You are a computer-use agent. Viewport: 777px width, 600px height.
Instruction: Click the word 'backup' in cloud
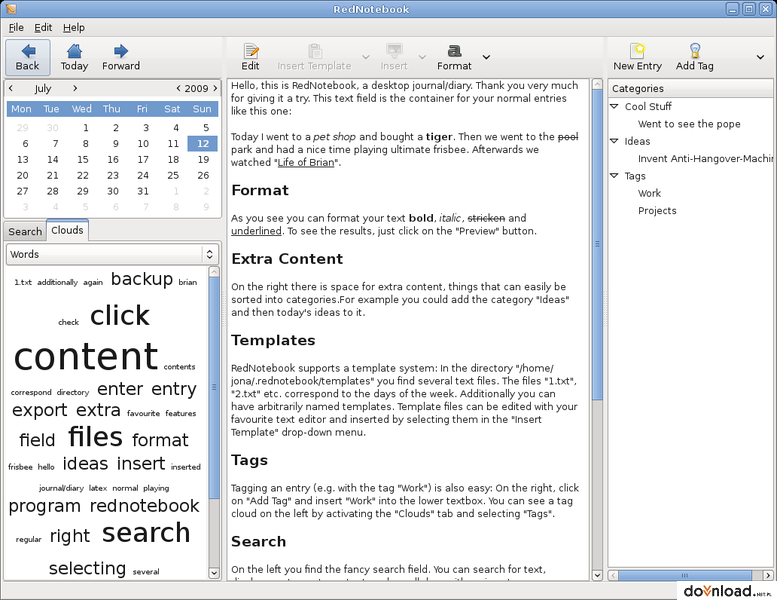(x=142, y=279)
